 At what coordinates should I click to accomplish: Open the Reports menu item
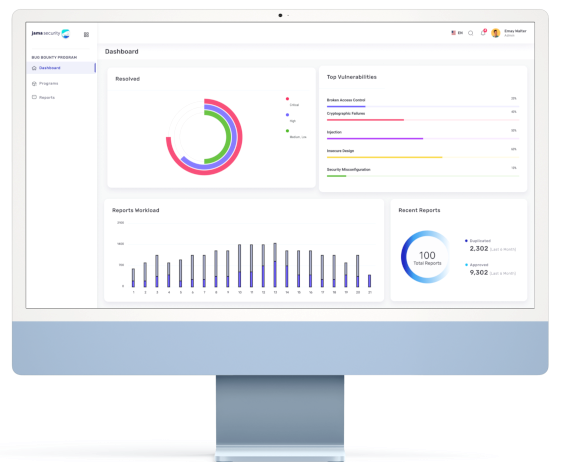coord(47,97)
